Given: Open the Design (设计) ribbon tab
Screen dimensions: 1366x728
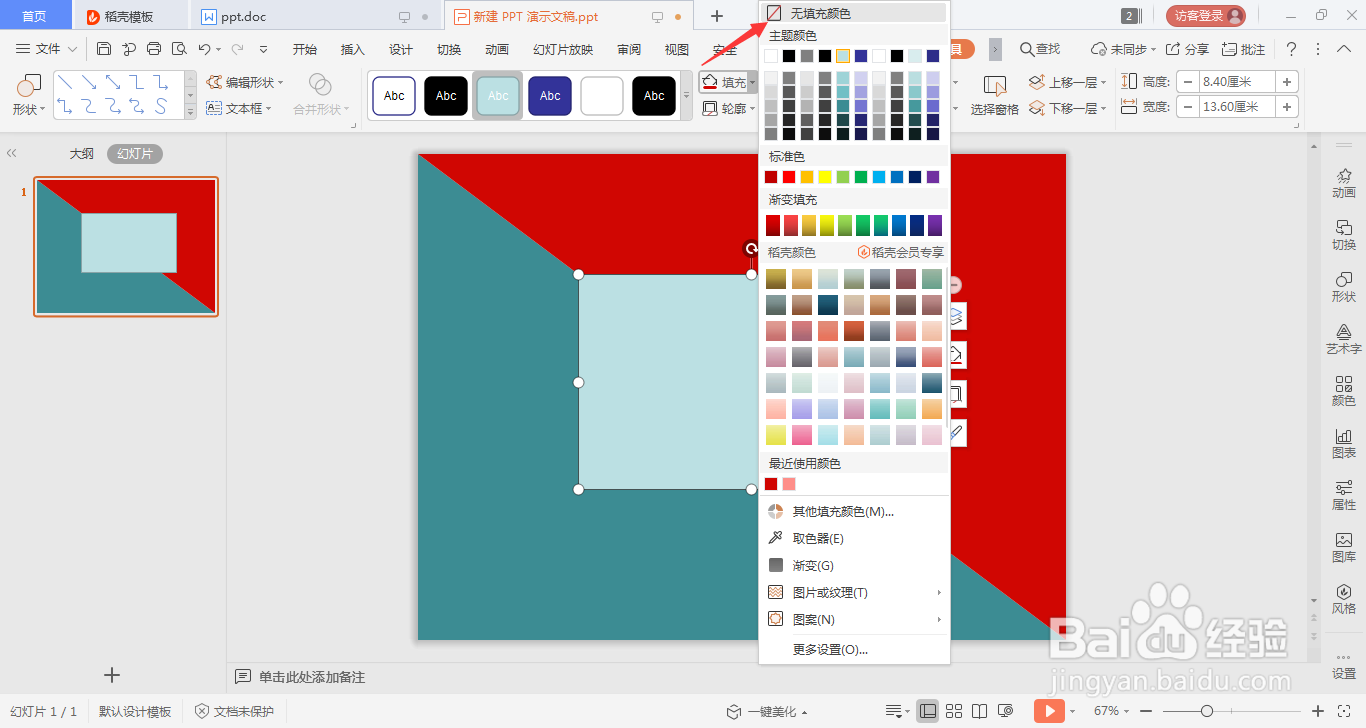Looking at the screenshot, I should [401, 49].
